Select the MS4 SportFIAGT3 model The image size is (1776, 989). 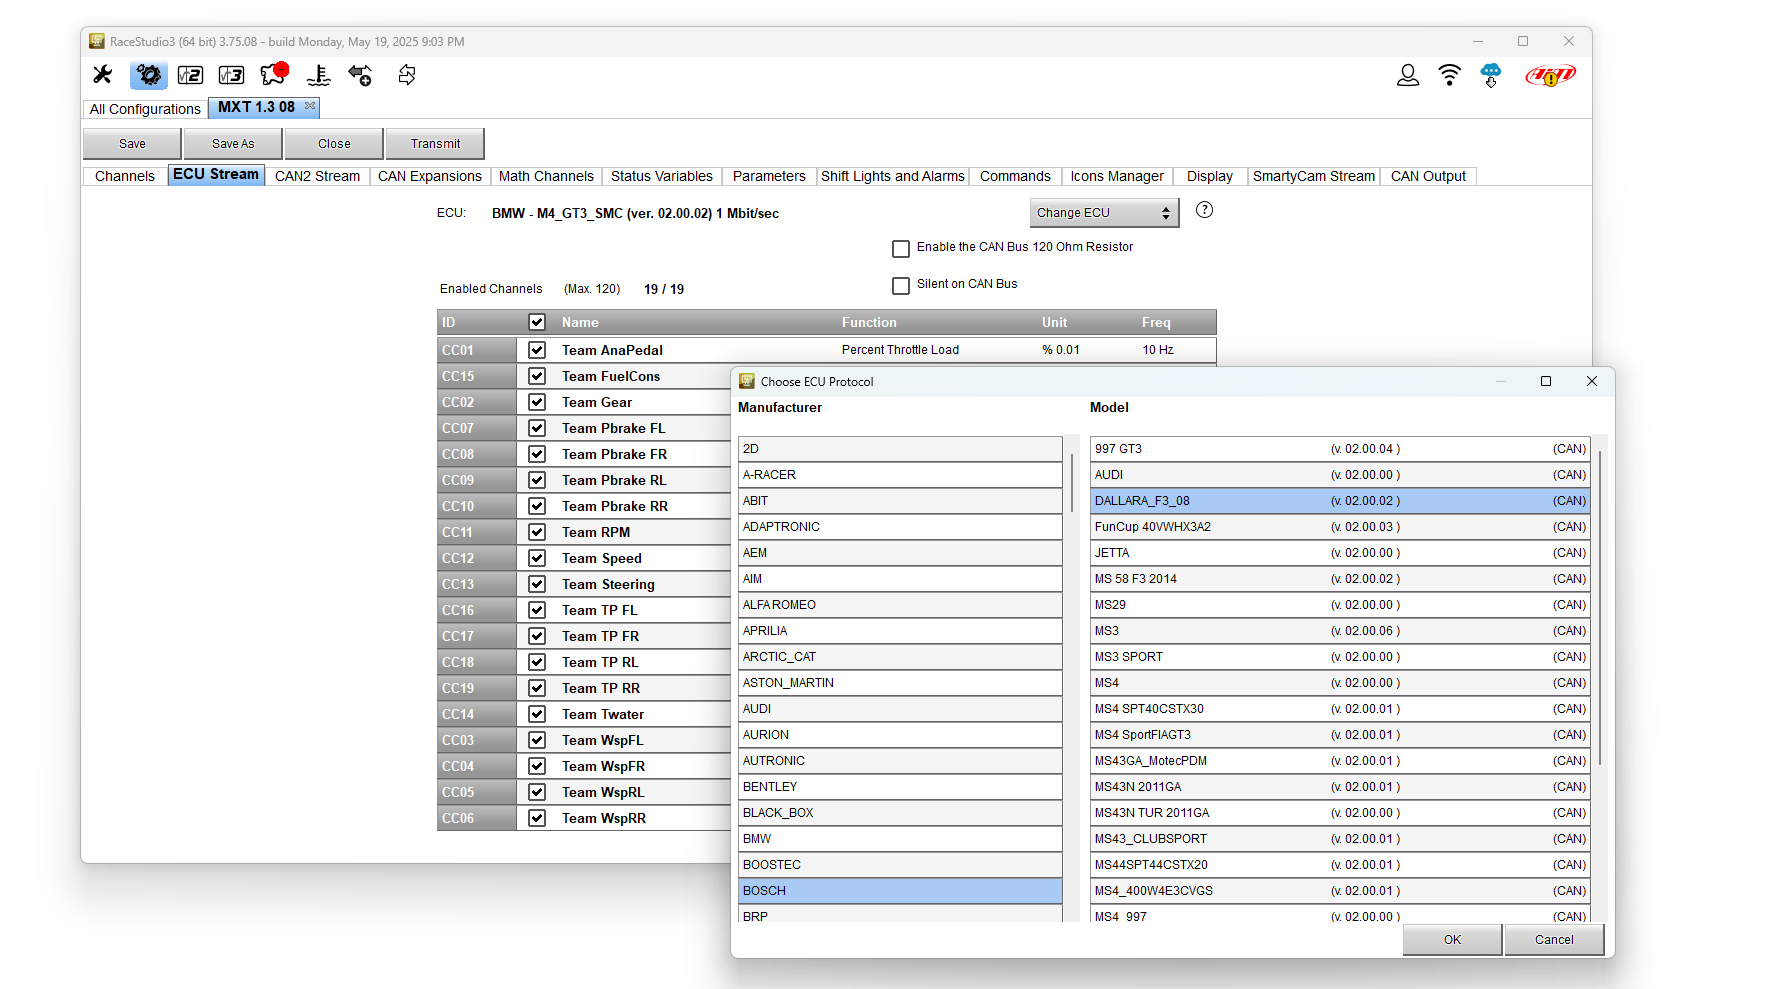tap(1340, 735)
